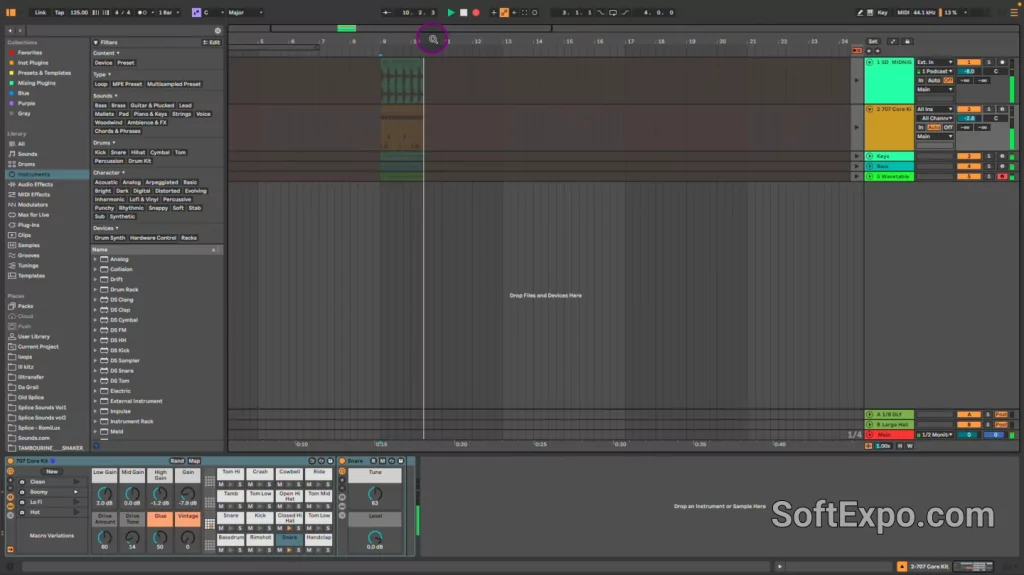Toggle the Snare device activator
The image size is (1024, 575).
pyautogui.click(x=342, y=461)
